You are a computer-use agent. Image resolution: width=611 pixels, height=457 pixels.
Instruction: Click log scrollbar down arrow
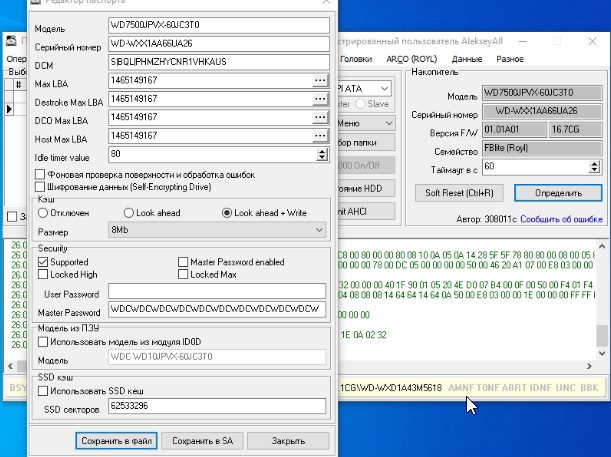point(602,353)
